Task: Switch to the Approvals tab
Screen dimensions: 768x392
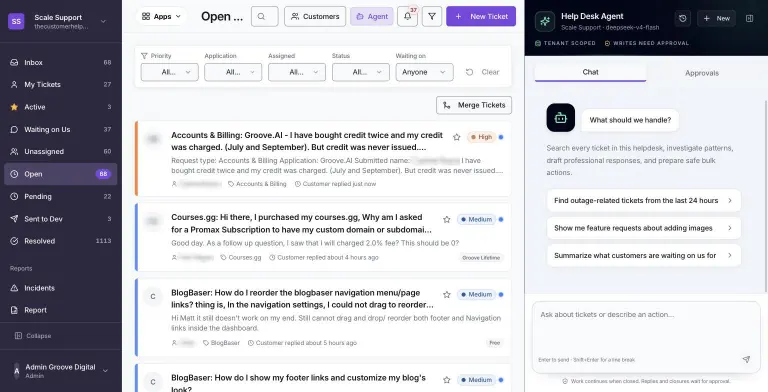Action: click(x=702, y=73)
